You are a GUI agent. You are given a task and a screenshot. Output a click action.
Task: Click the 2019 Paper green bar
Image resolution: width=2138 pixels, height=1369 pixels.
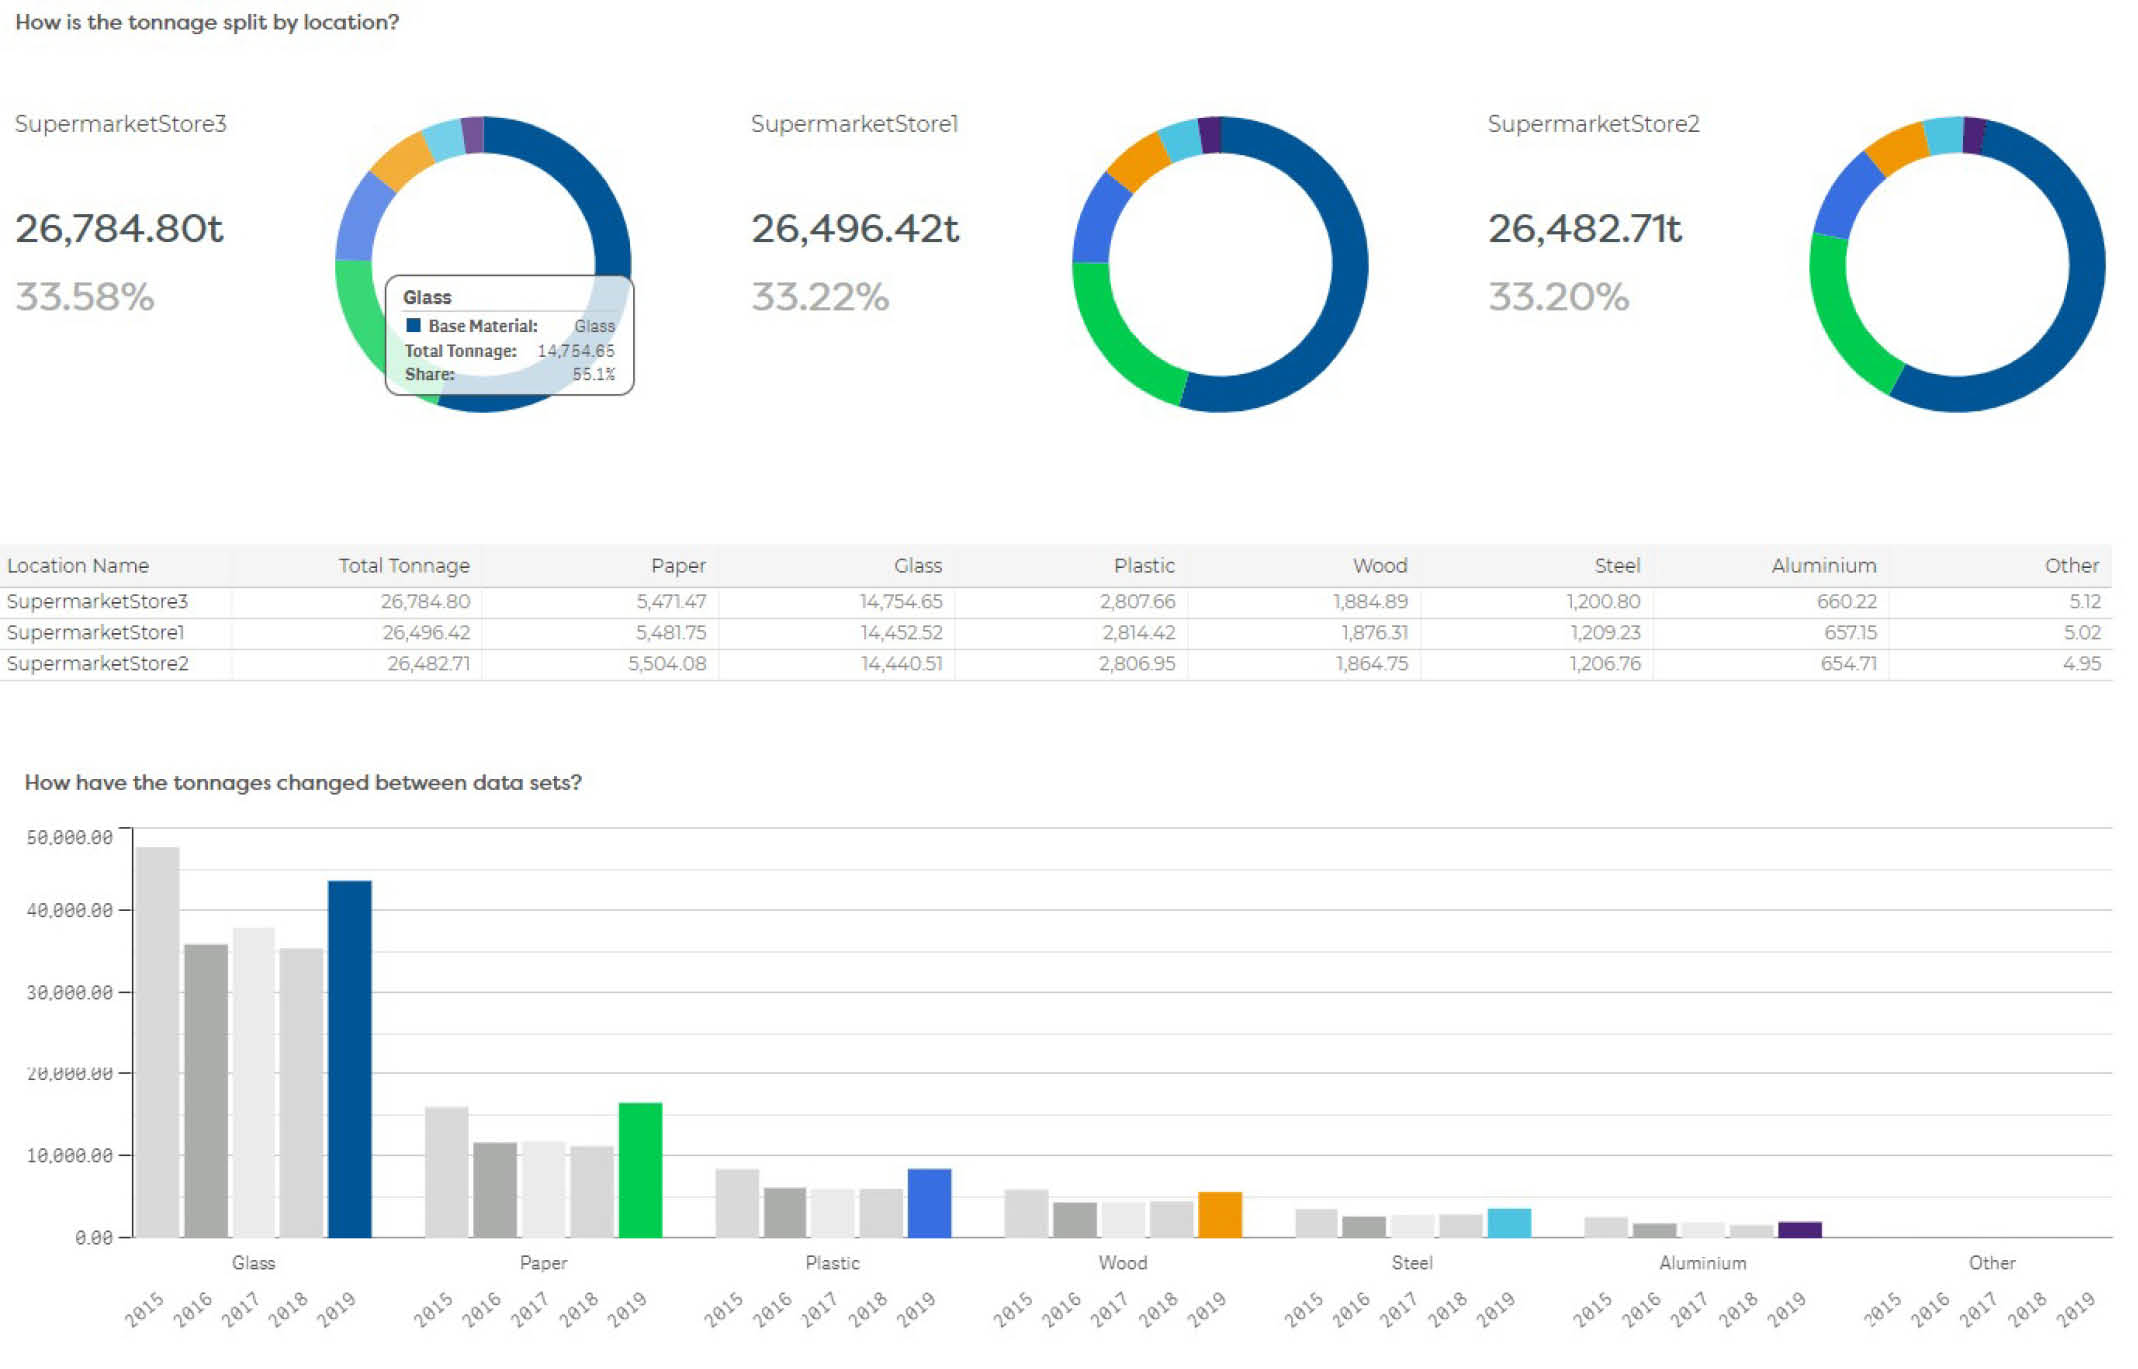pos(640,1169)
